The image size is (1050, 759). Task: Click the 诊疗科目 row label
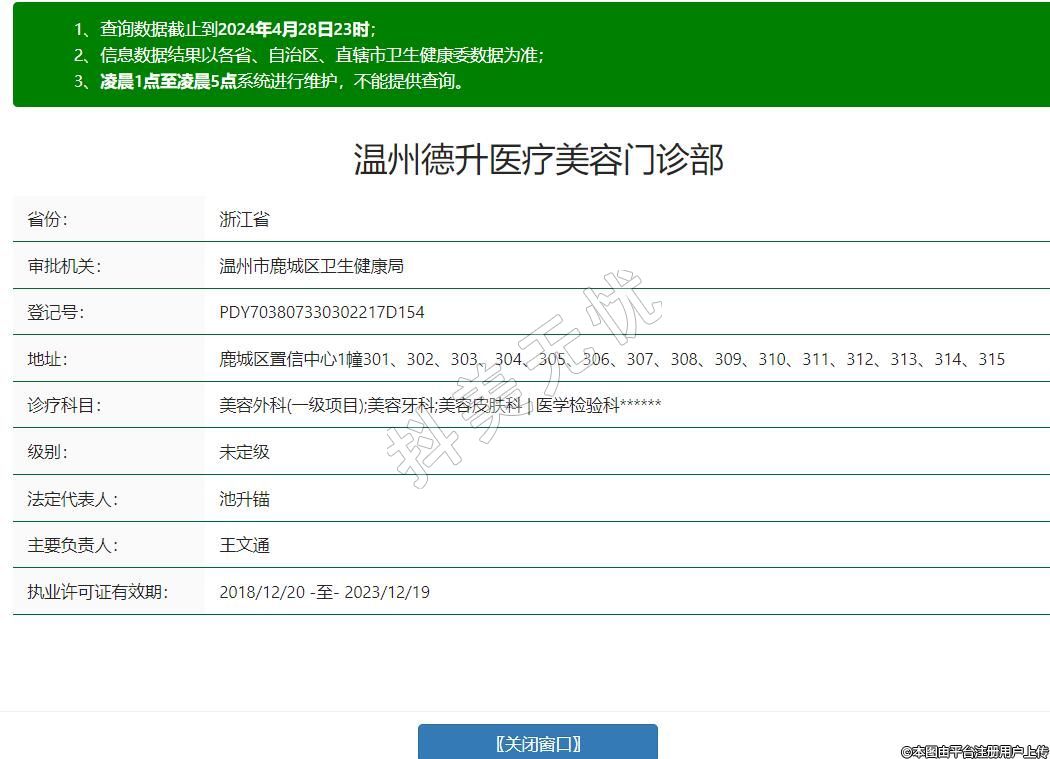pyautogui.click(x=64, y=405)
